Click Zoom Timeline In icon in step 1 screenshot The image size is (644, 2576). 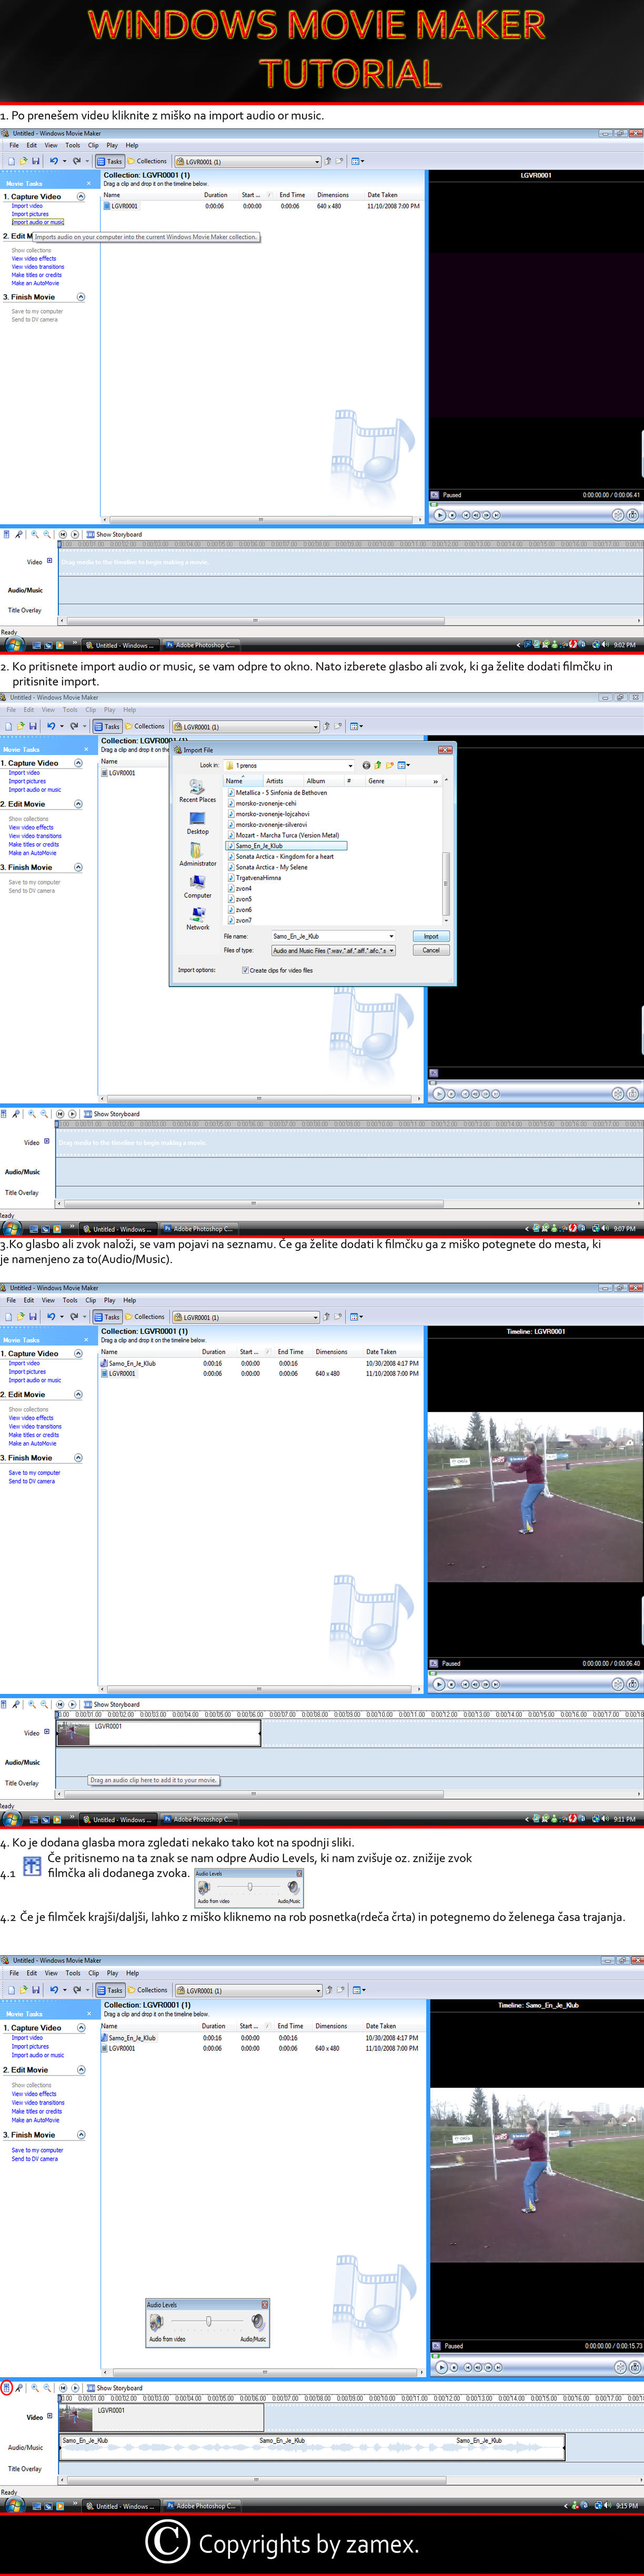click(35, 534)
